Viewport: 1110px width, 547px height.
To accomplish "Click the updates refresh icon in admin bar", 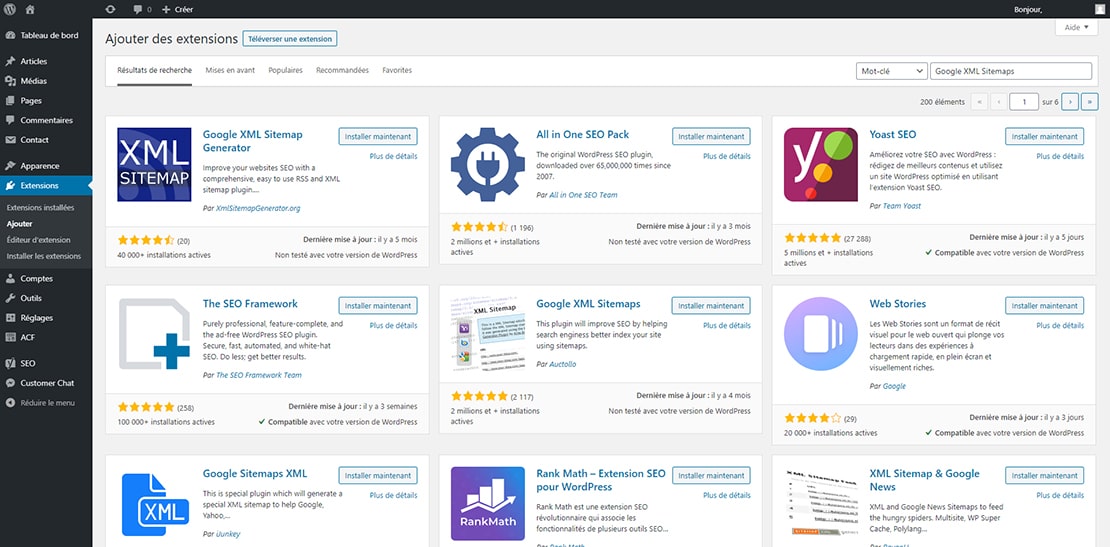I will coord(110,9).
